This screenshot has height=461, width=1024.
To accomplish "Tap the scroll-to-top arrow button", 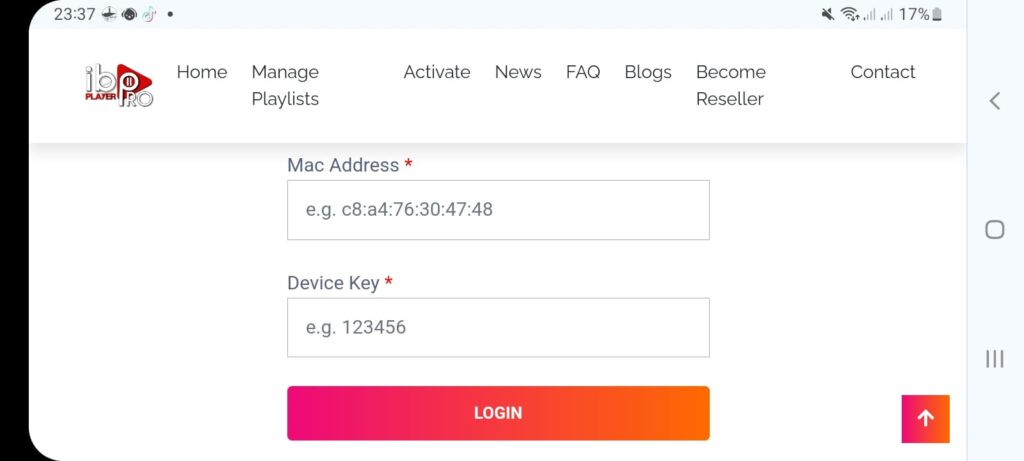I will click(x=925, y=419).
